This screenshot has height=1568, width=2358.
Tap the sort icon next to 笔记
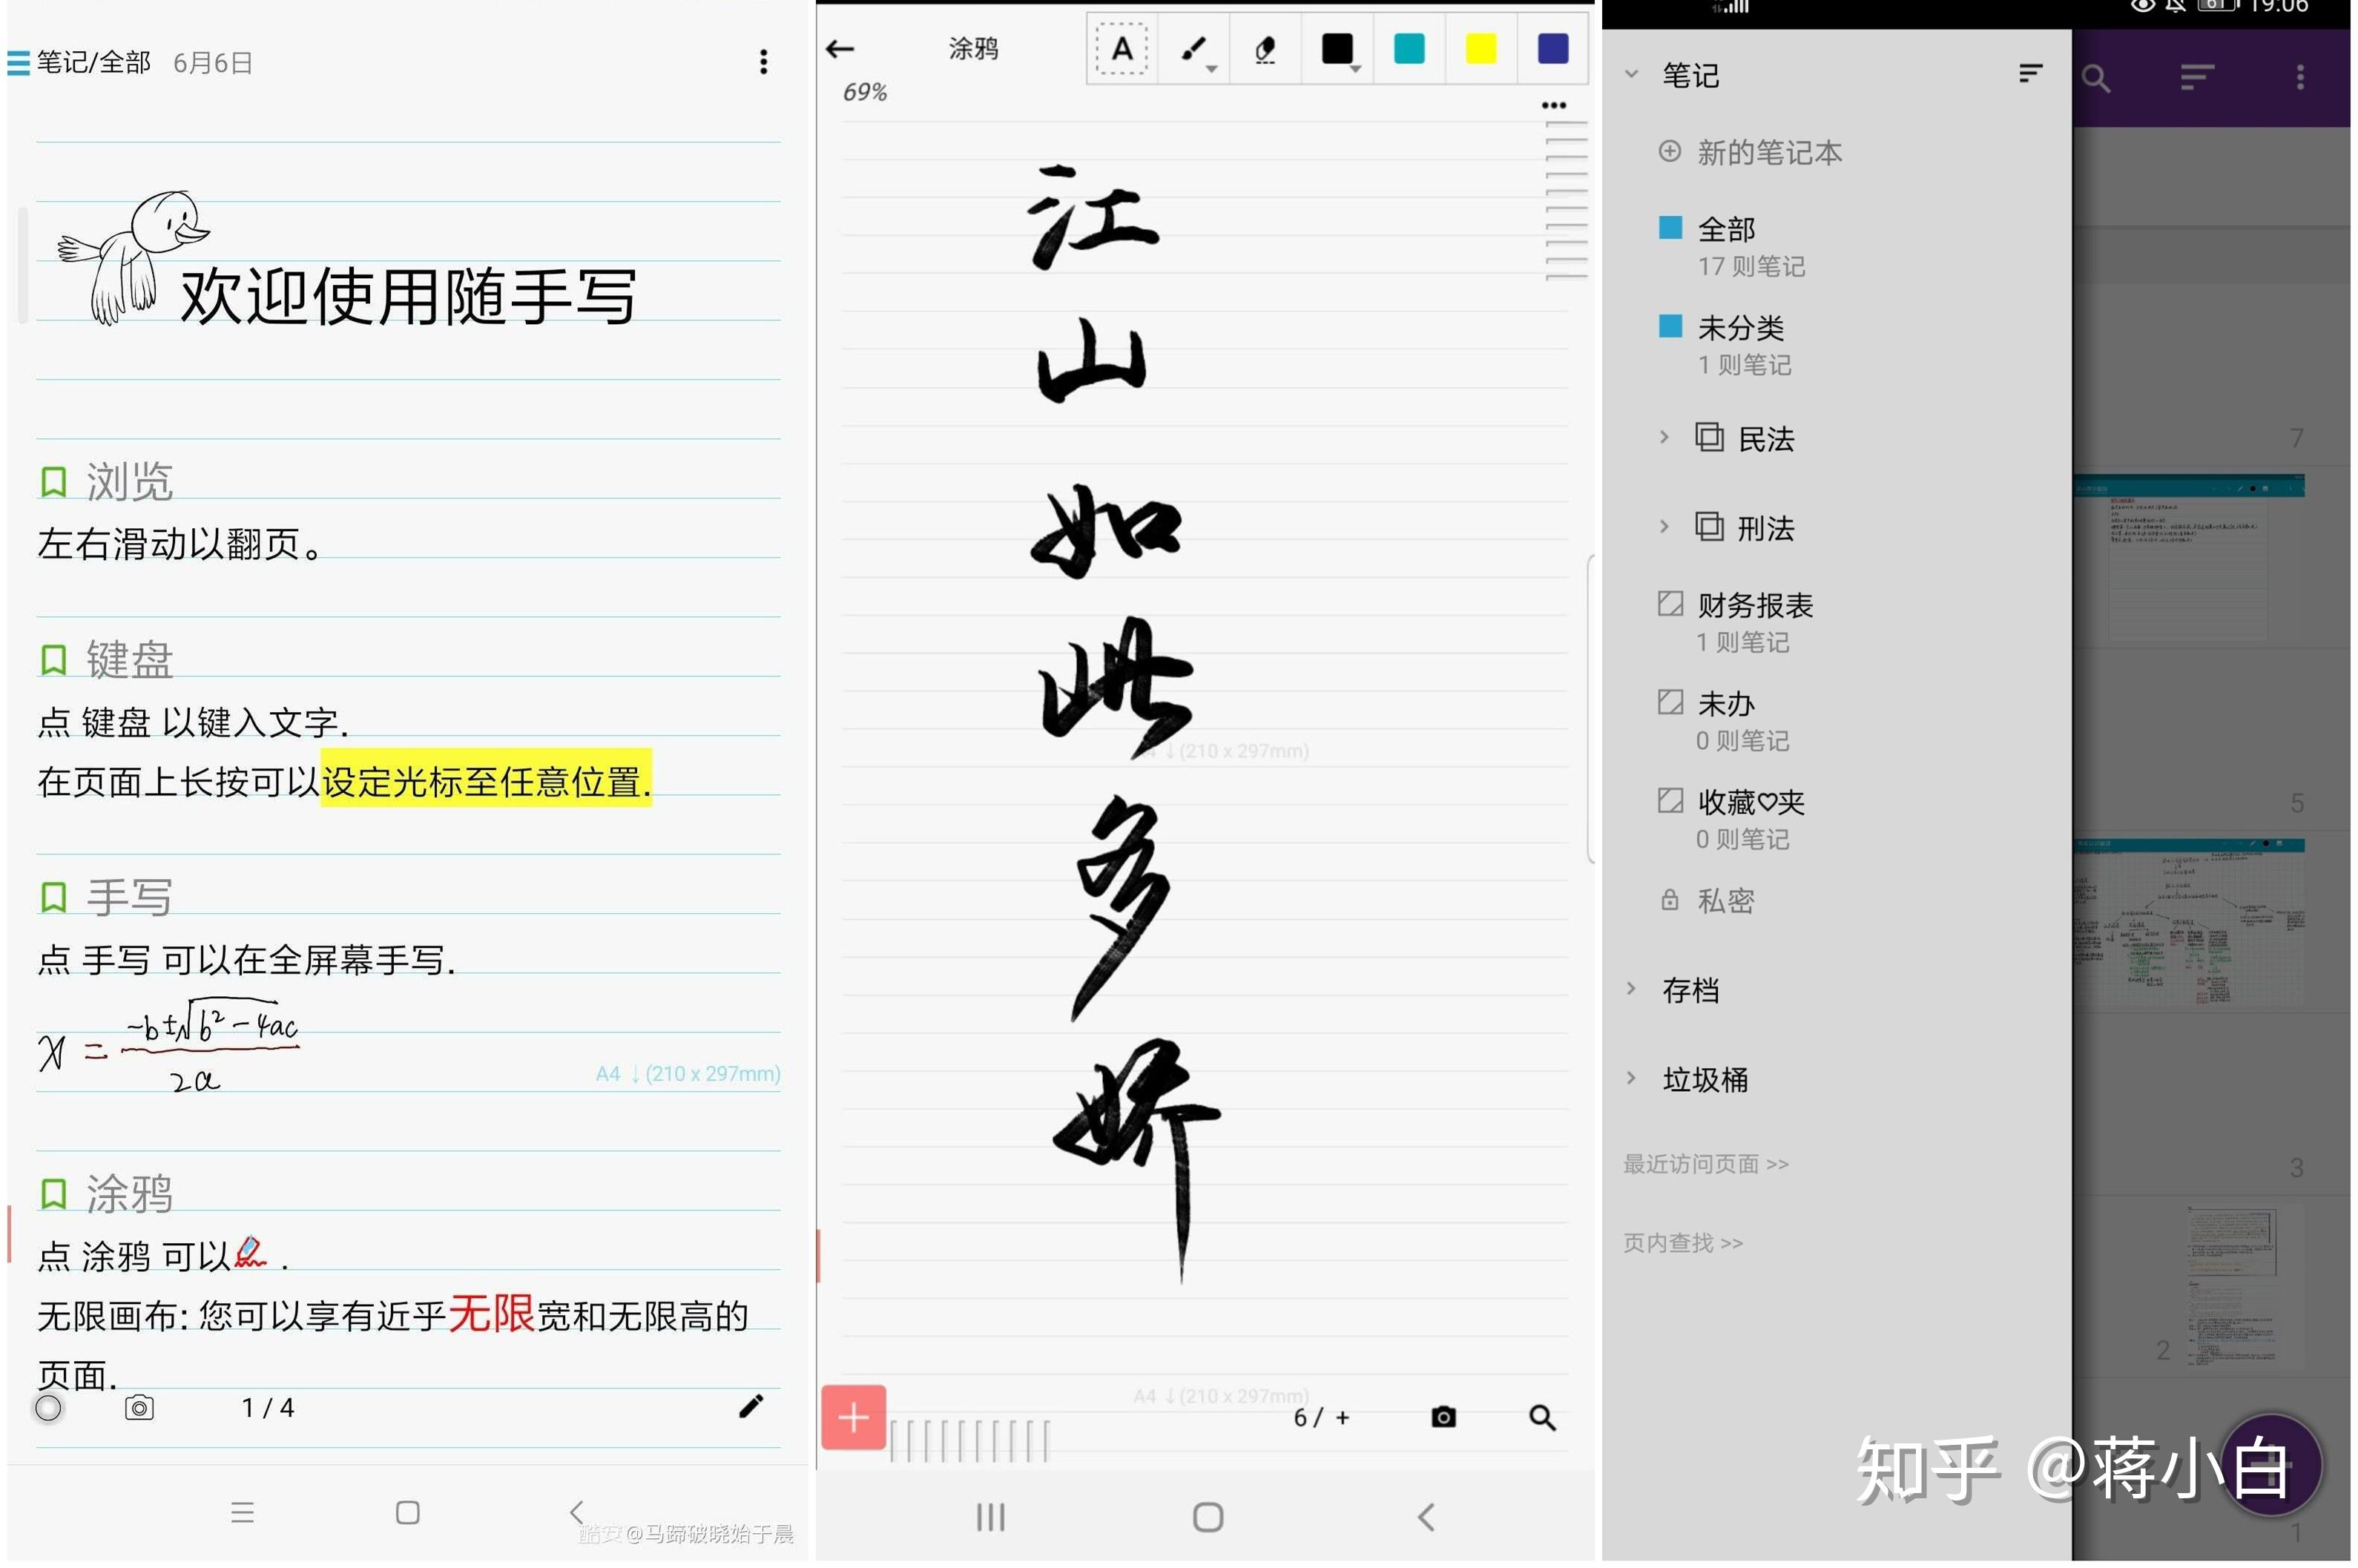(2030, 73)
